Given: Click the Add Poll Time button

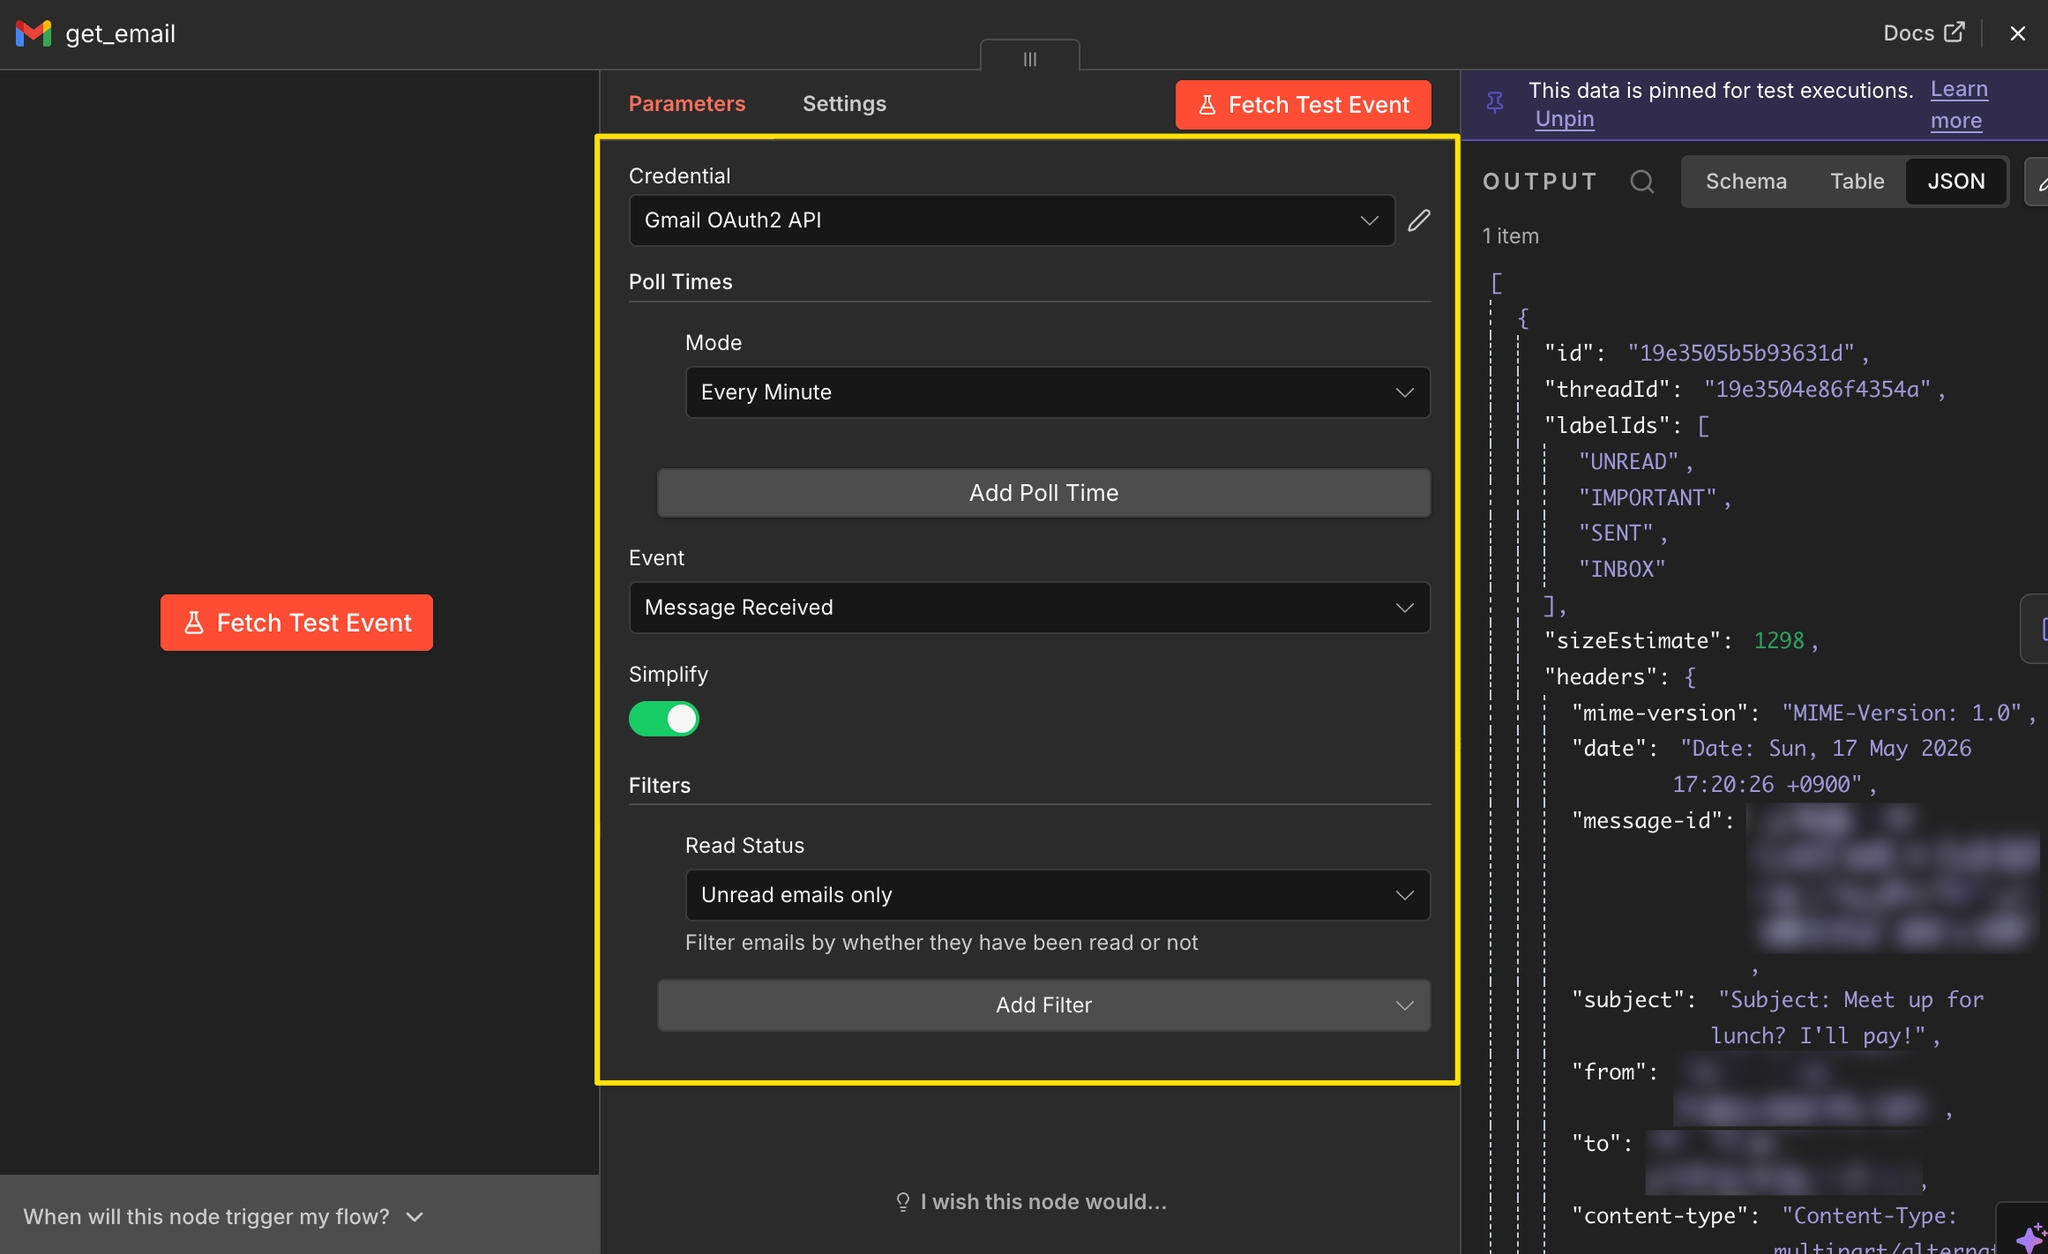Looking at the screenshot, I should pos(1043,493).
